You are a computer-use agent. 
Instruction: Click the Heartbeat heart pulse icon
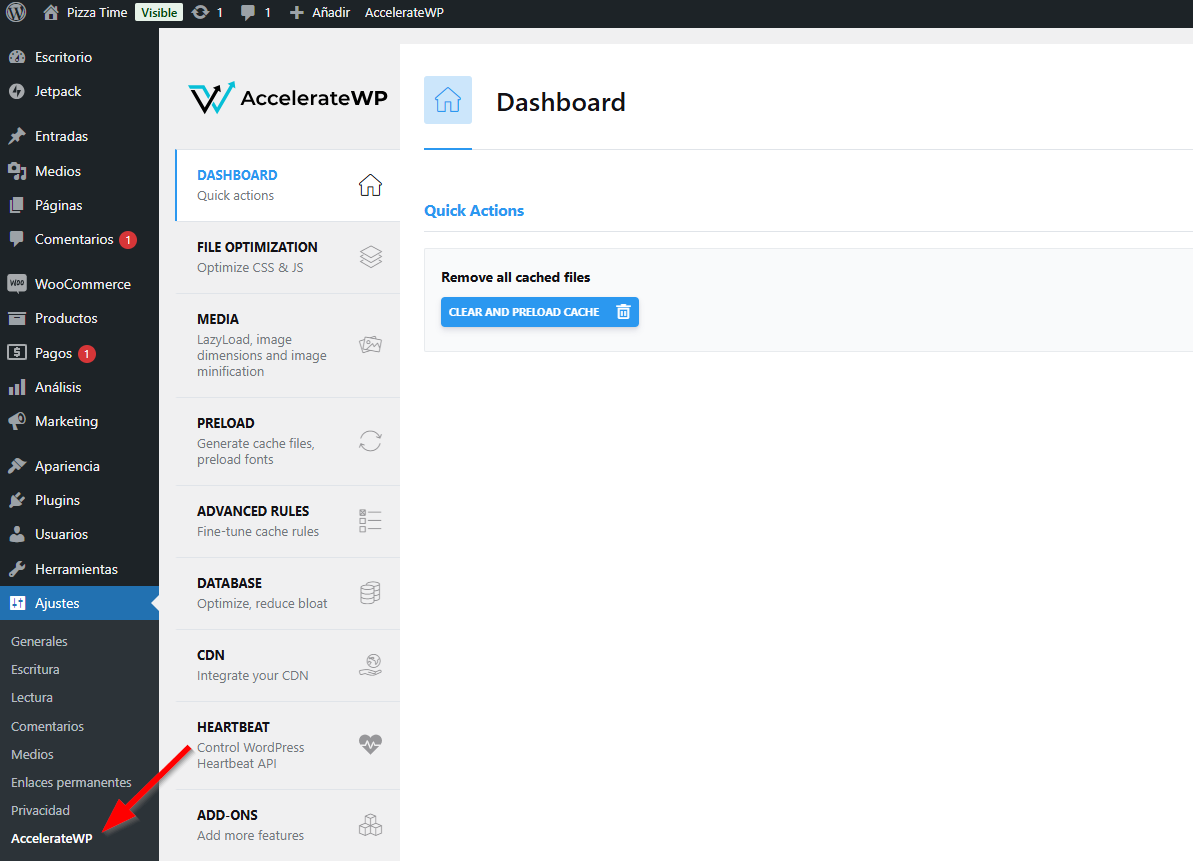pyautogui.click(x=371, y=744)
